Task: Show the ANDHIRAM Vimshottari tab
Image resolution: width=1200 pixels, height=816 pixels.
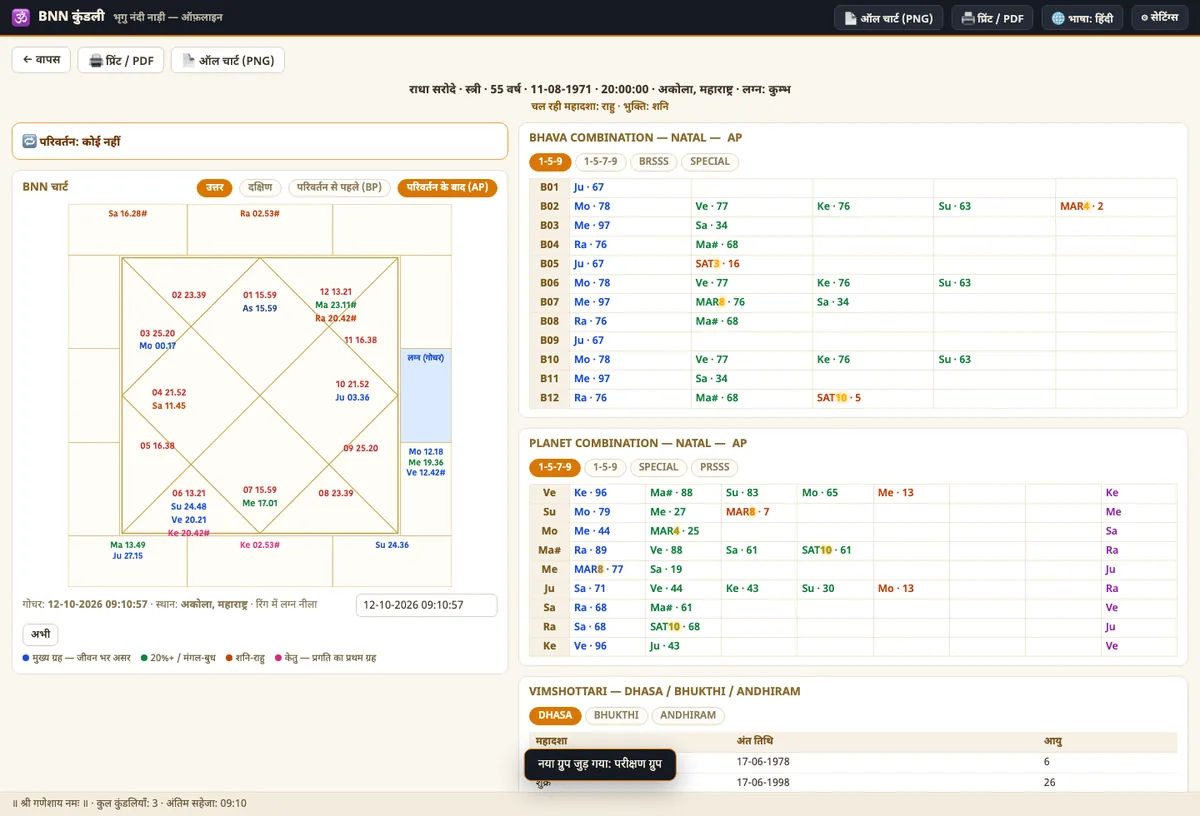Action: [x=688, y=715]
